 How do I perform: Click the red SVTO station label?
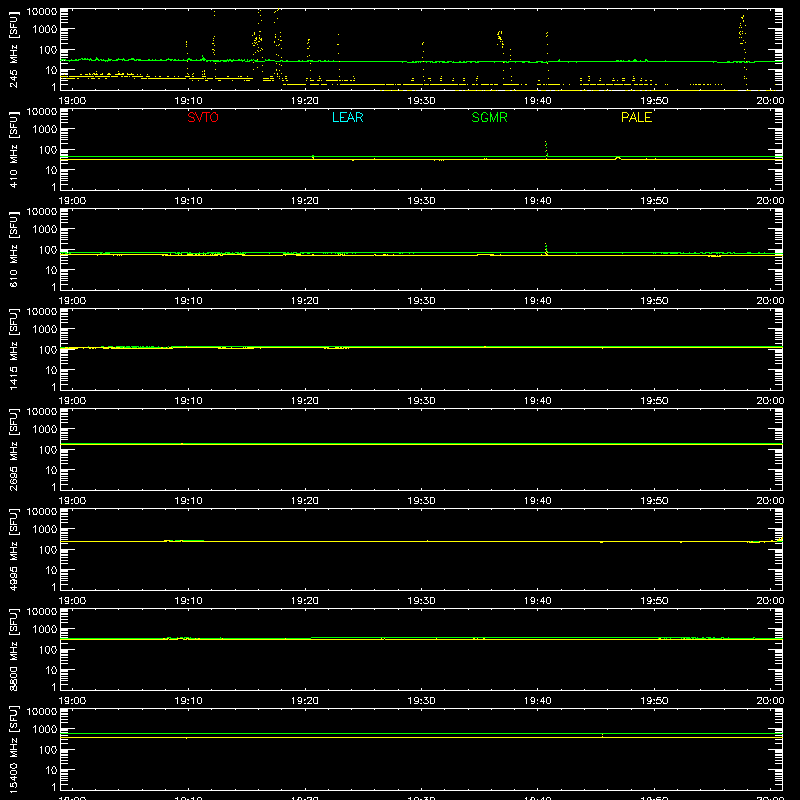tap(203, 117)
